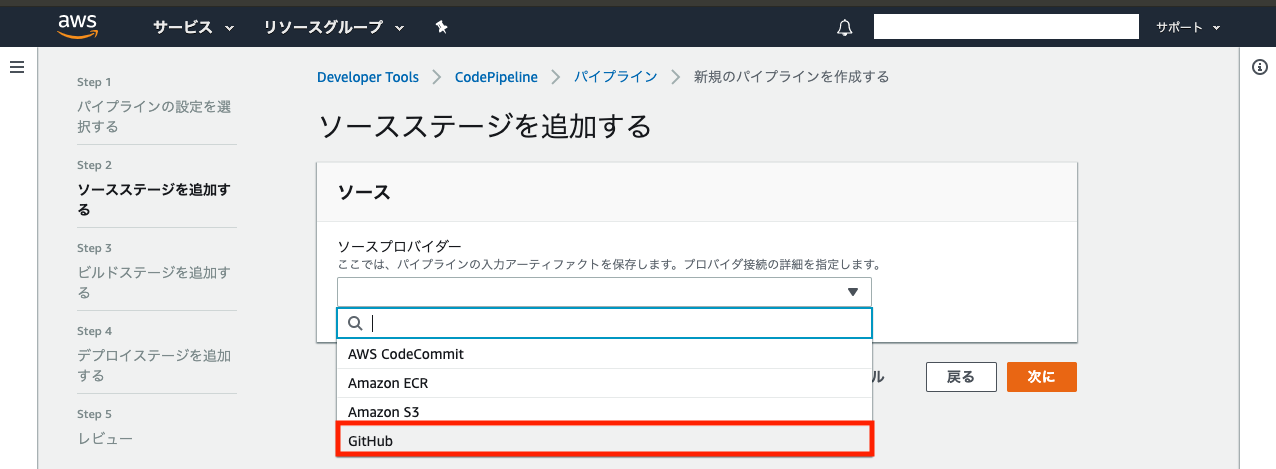1276x469 pixels.
Task: Collapse the source provider dropdown arrow
Action: point(853,292)
